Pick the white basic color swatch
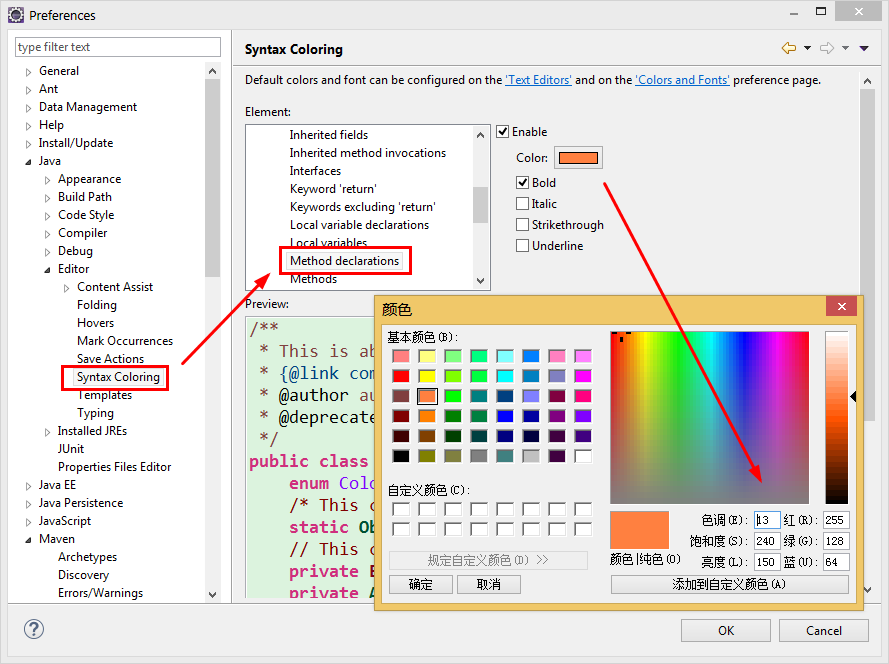 (583, 456)
